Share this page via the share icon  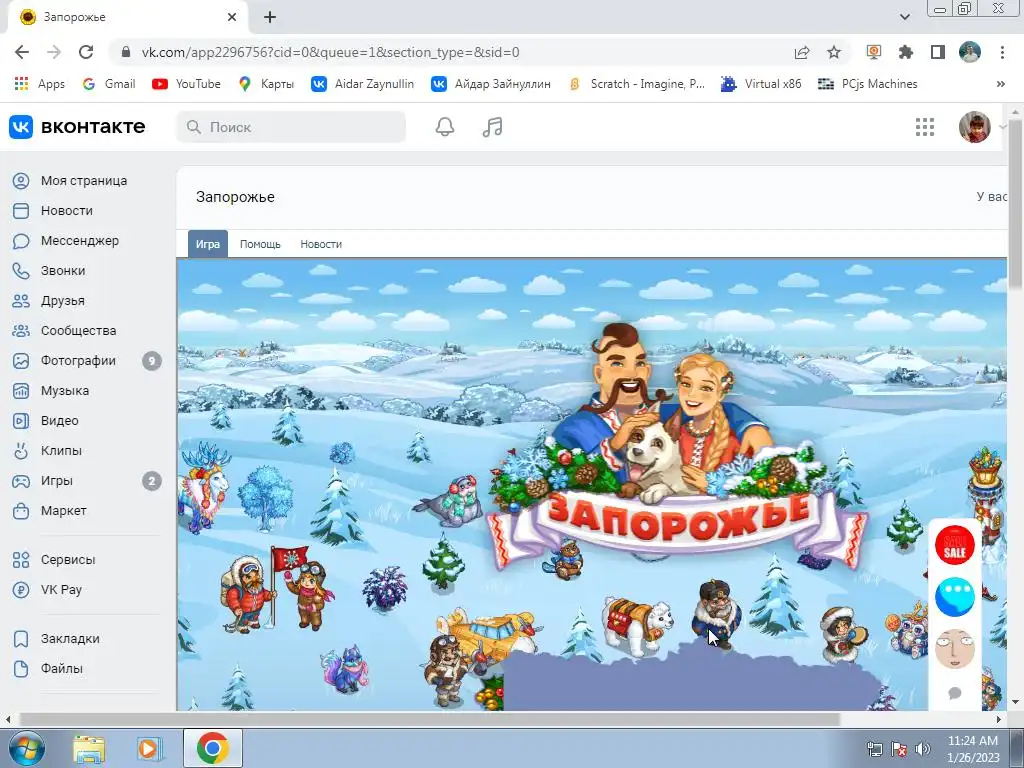click(802, 52)
